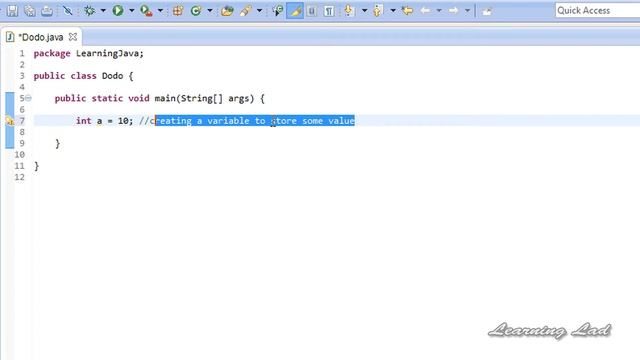This screenshot has width=640, height=360.
Task: Click 'main(String[] args)' on line 5
Action: (204, 98)
